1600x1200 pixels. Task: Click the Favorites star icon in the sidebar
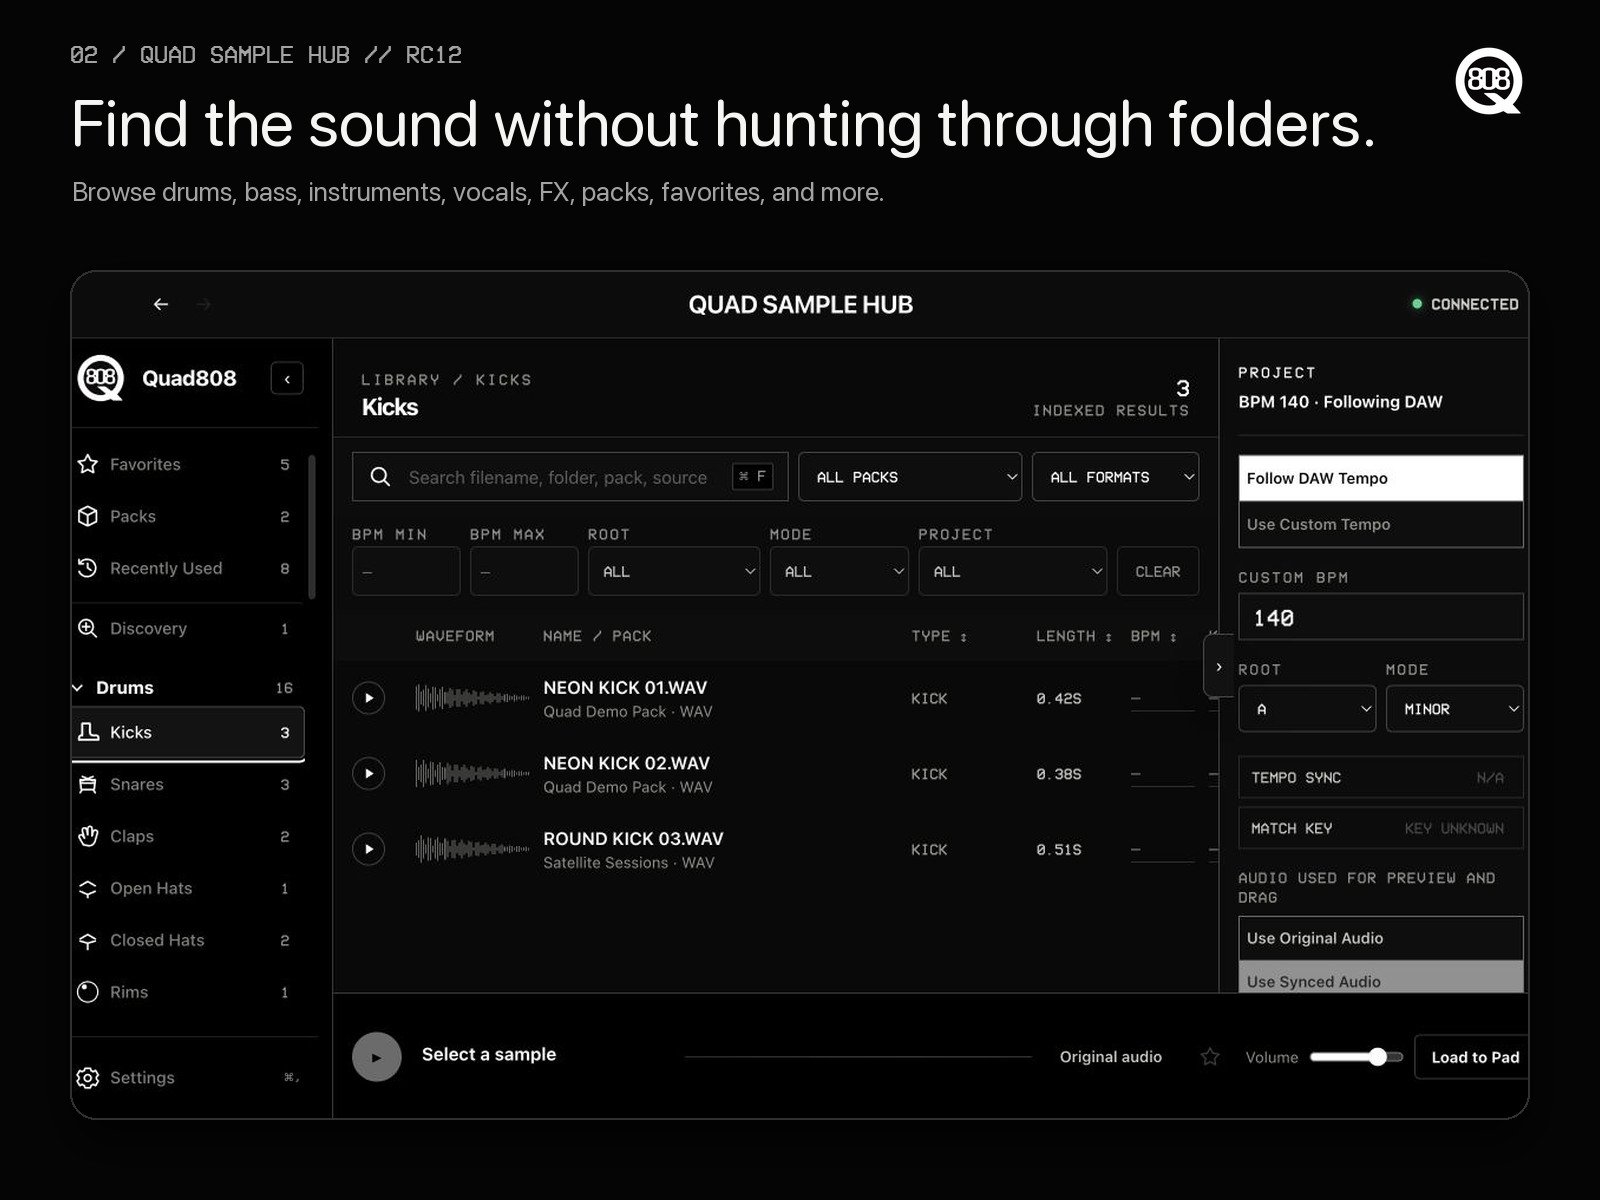pyautogui.click(x=88, y=464)
